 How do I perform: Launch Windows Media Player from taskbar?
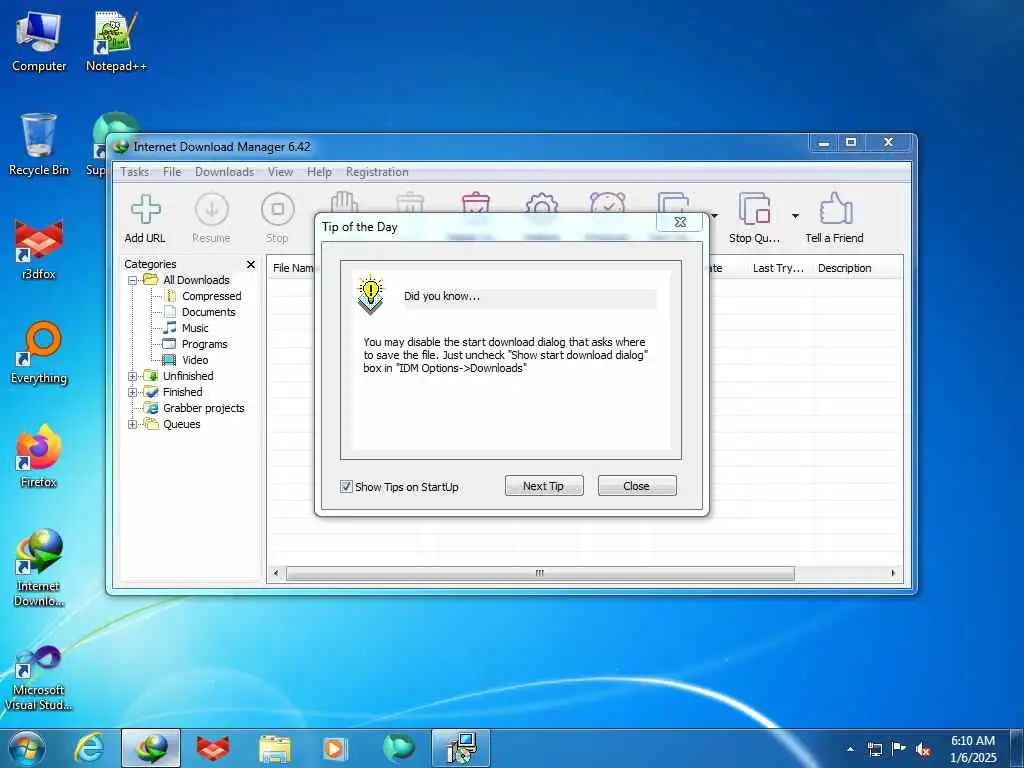pyautogui.click(x=335, y=748)
